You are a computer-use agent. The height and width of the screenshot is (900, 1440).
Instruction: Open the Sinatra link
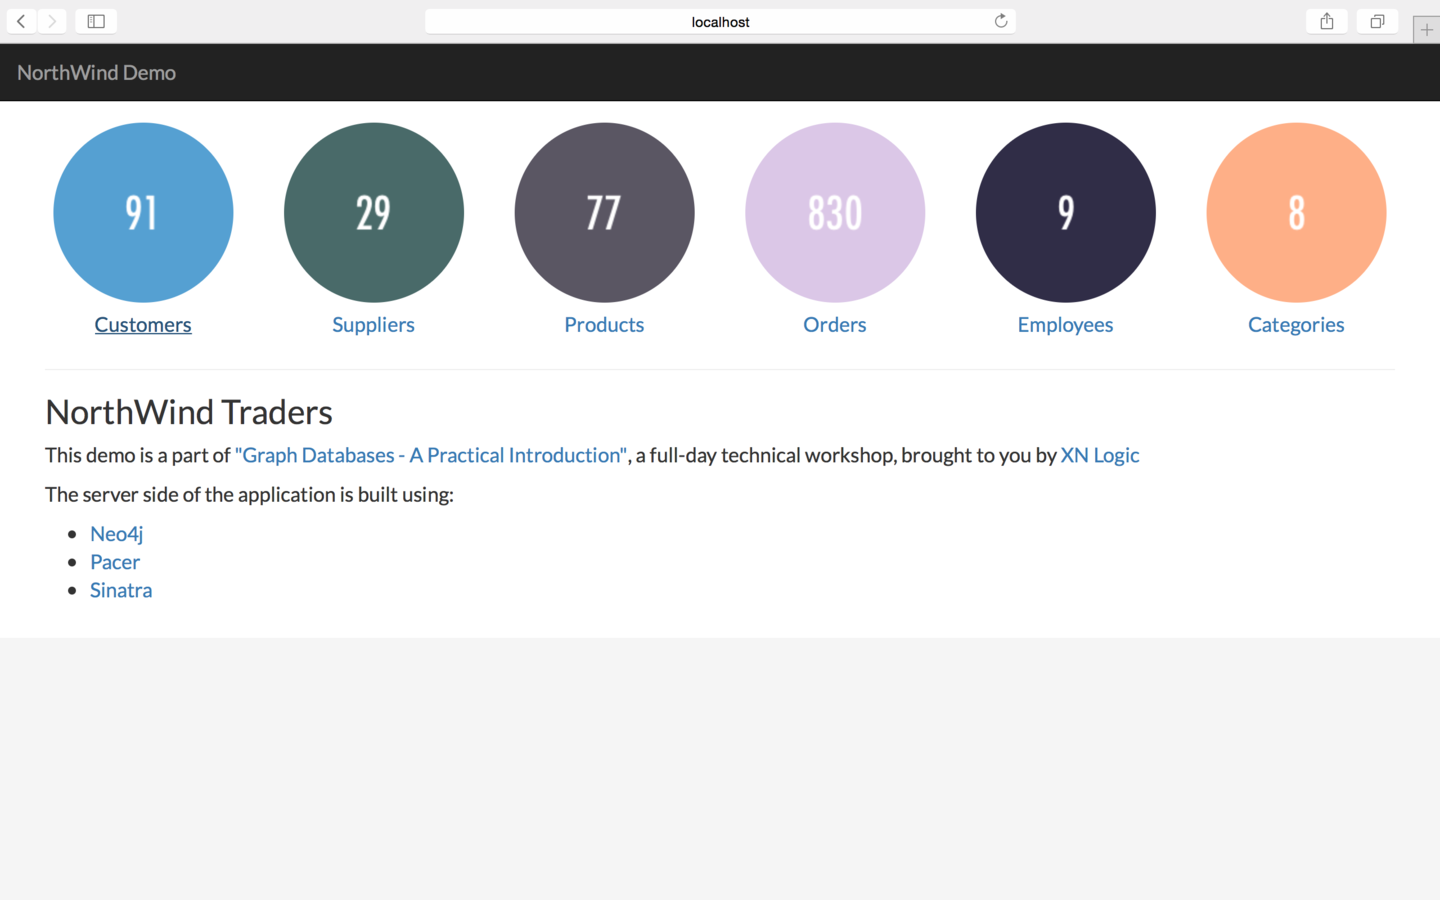click(x=121, y=590)
